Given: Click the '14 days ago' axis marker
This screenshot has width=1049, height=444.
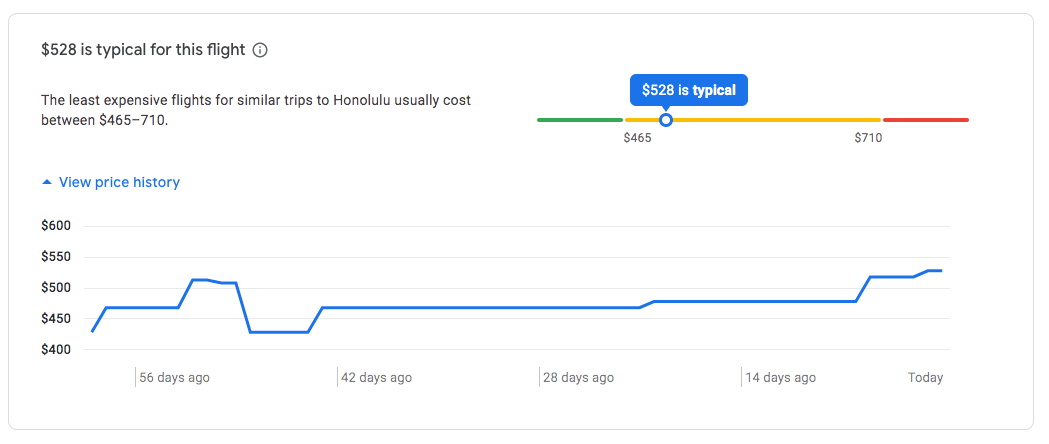Looking at the screenshot, I should [x=780, y=378].
